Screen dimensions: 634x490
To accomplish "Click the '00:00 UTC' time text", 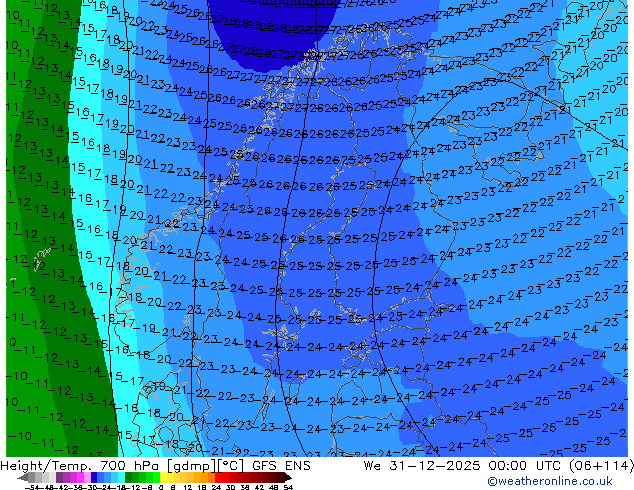I will pos(527,466).
